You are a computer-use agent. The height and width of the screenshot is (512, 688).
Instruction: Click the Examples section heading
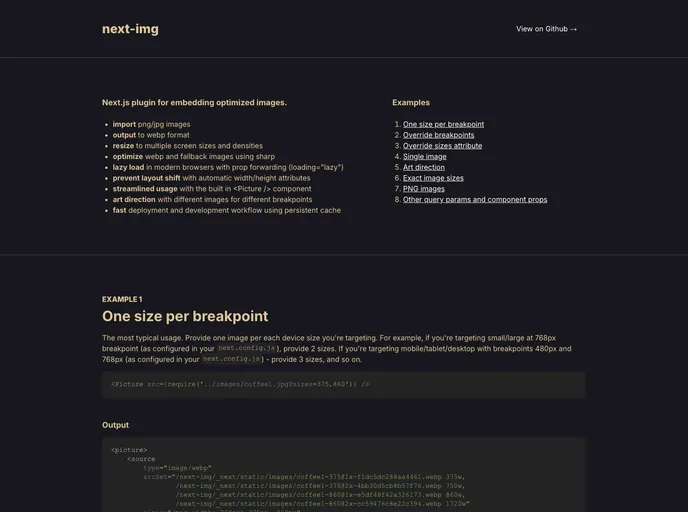(x=411, y=102)
